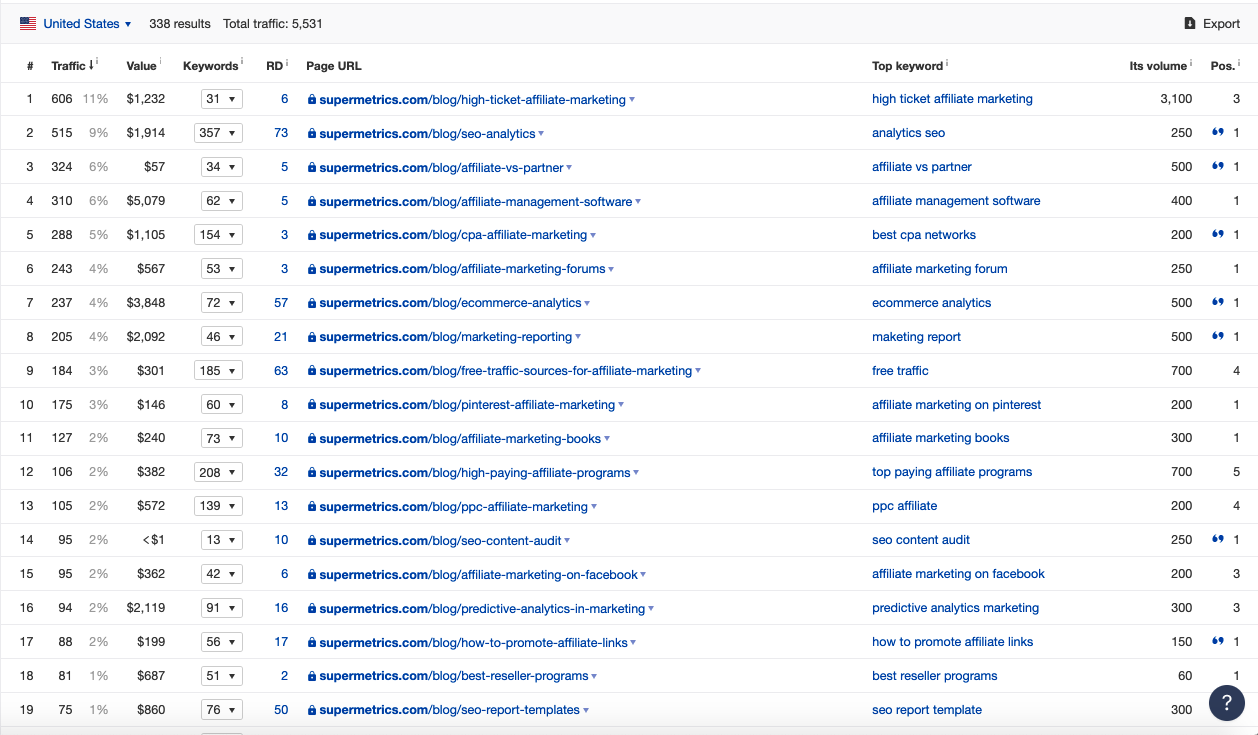This screenshot has width=1258, height=735.
Task: Click the 'best cpa networks' keyword link
Action: click(x=923, y=235)
